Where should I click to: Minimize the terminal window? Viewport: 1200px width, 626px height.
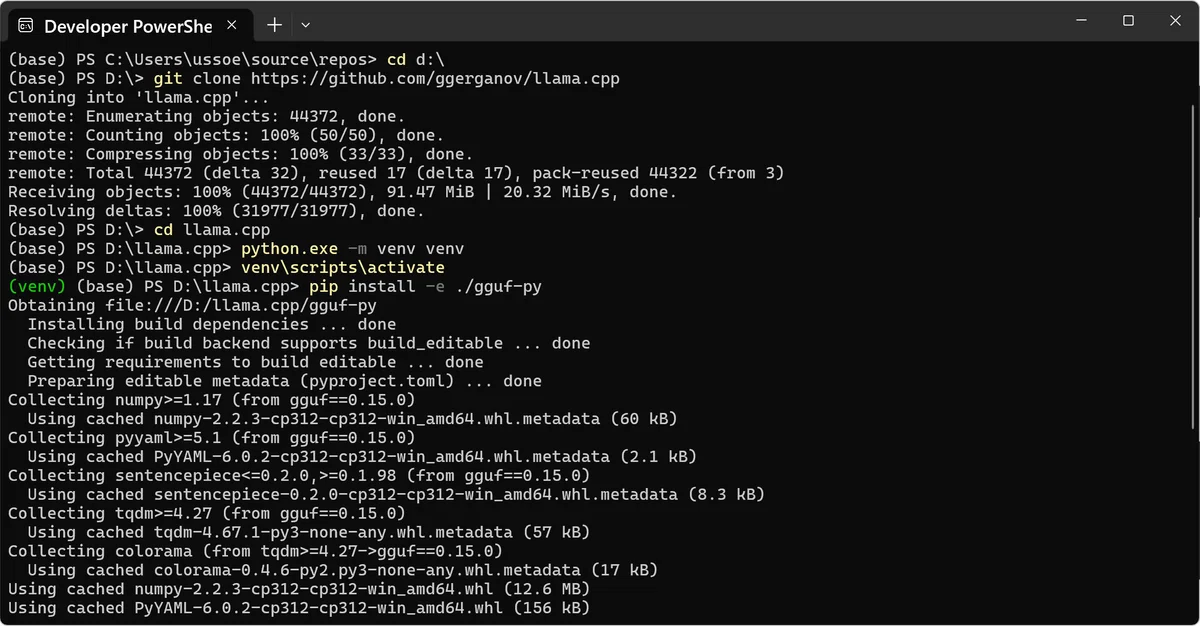(1082, 21)
